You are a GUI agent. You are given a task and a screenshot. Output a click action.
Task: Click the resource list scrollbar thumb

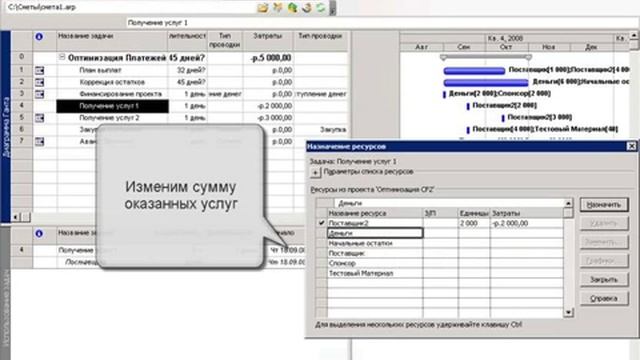[x=568, y=213]
